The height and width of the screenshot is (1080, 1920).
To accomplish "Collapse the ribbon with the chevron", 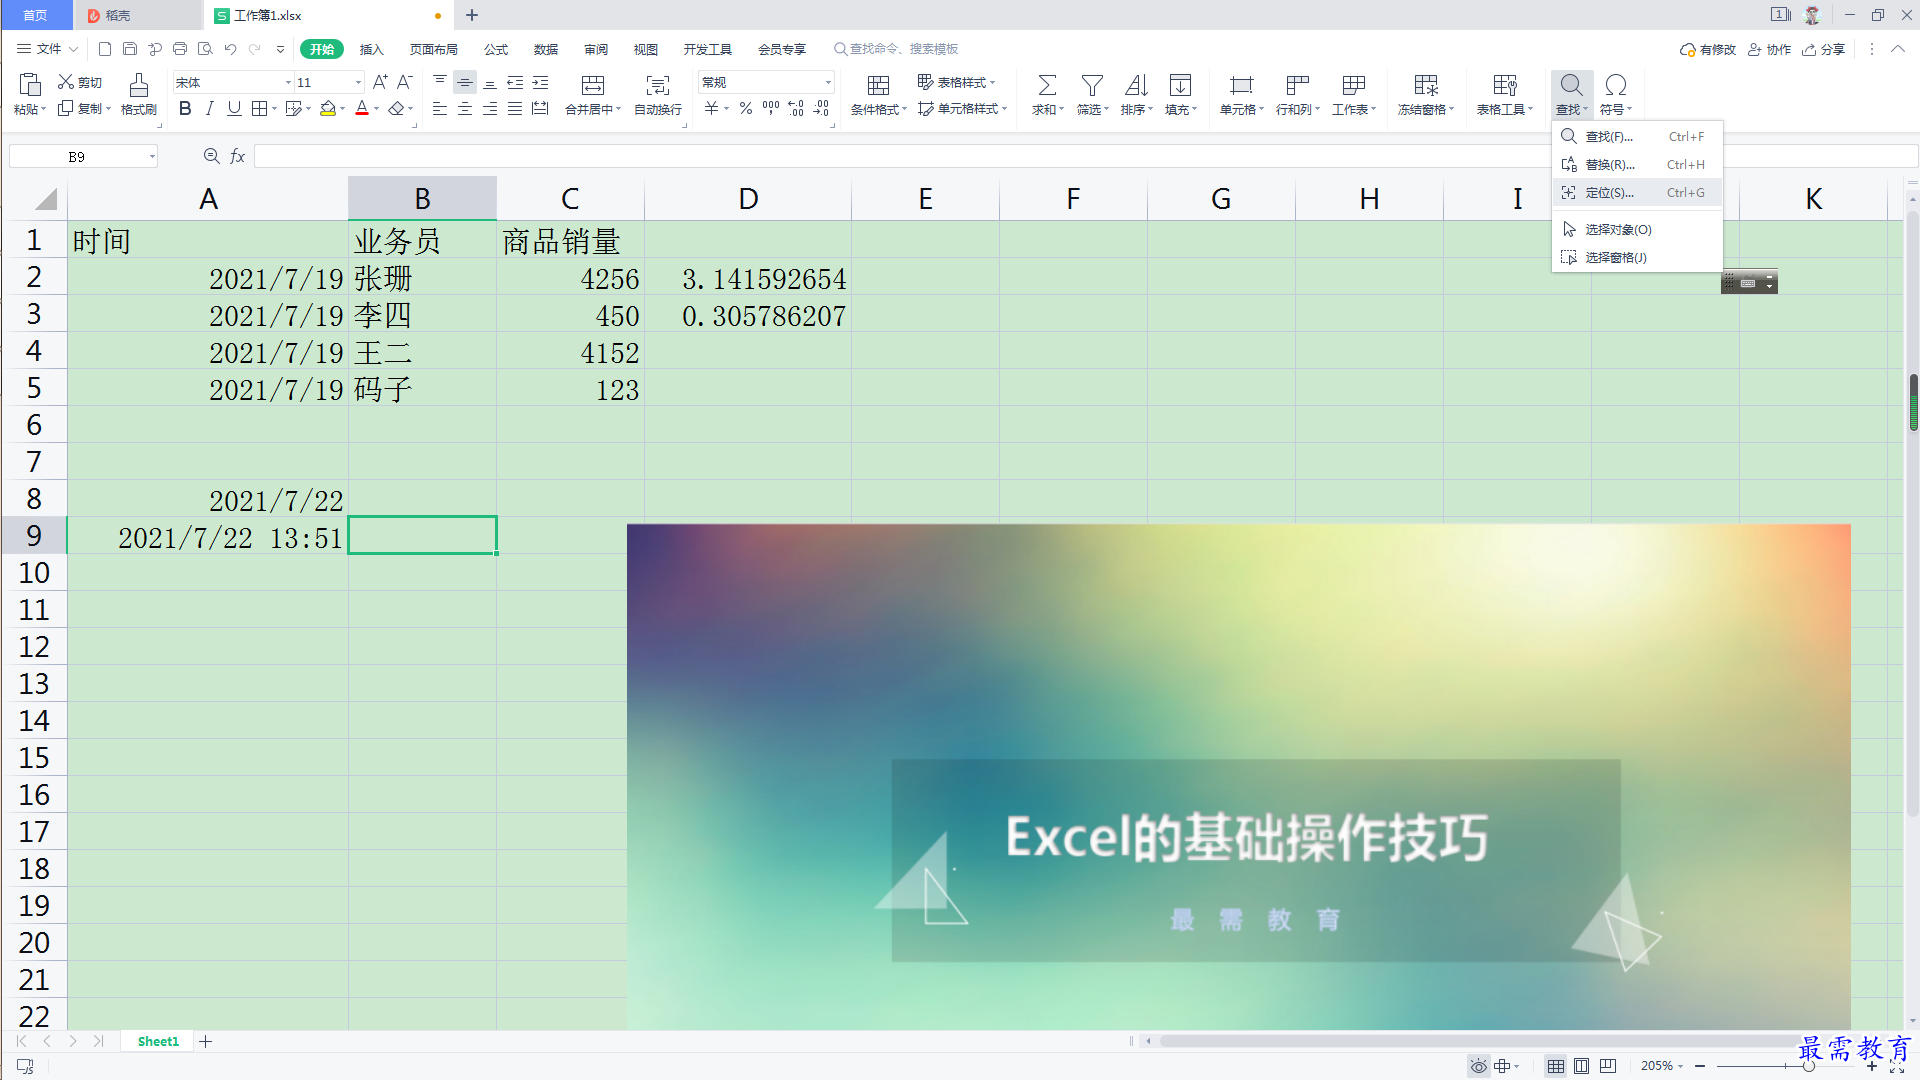I will point(1897,49).
